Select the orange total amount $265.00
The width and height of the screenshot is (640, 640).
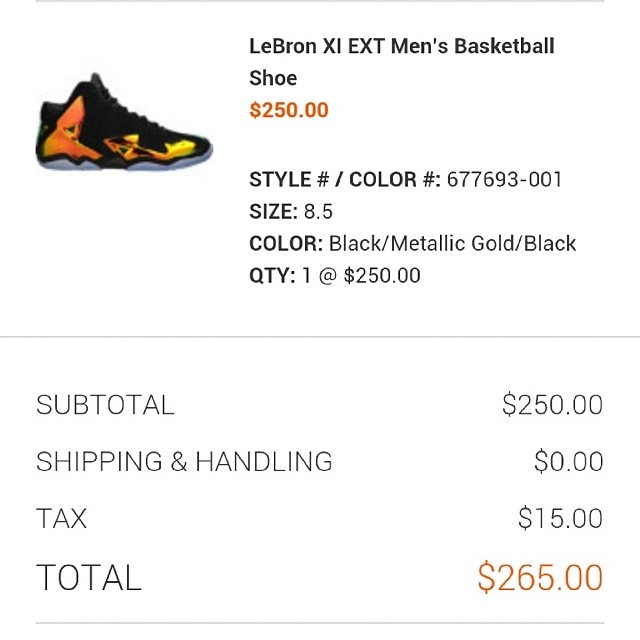[x=540, y=578]
